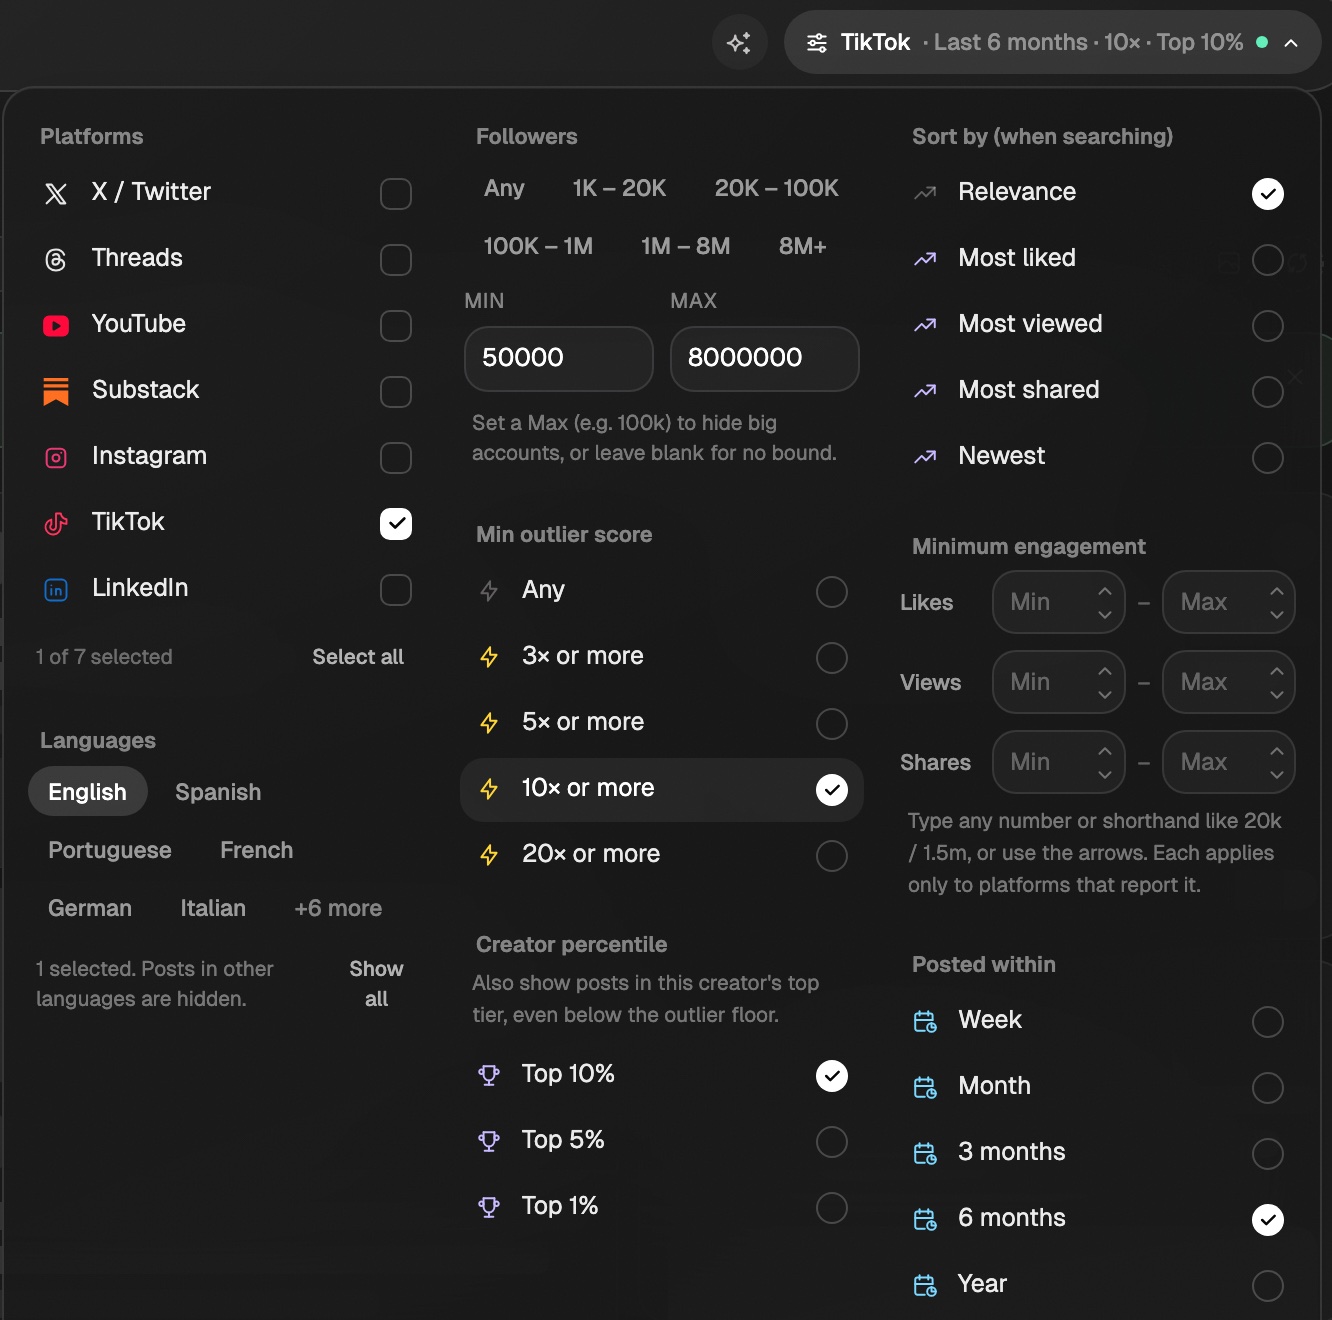This screenshot has width=1332, height=1320.
Task: Click the trend icon beside Most liked
Action: (925, 259)
